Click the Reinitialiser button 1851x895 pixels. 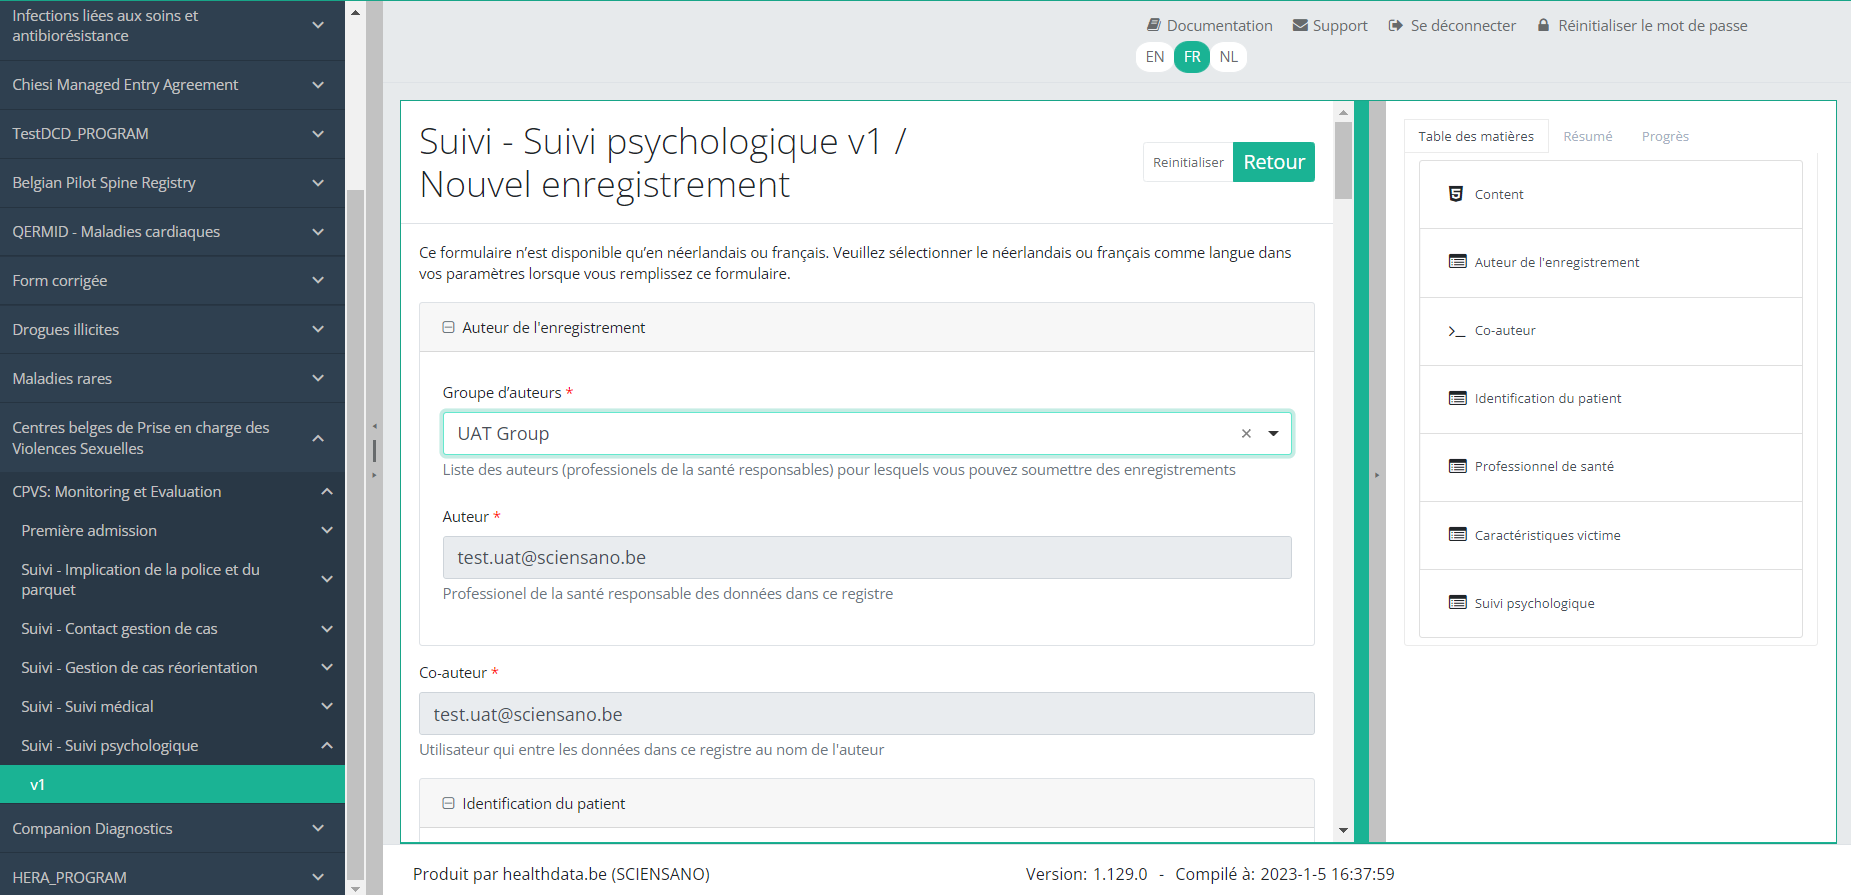pyautogui.click(x=1187, y=163)
